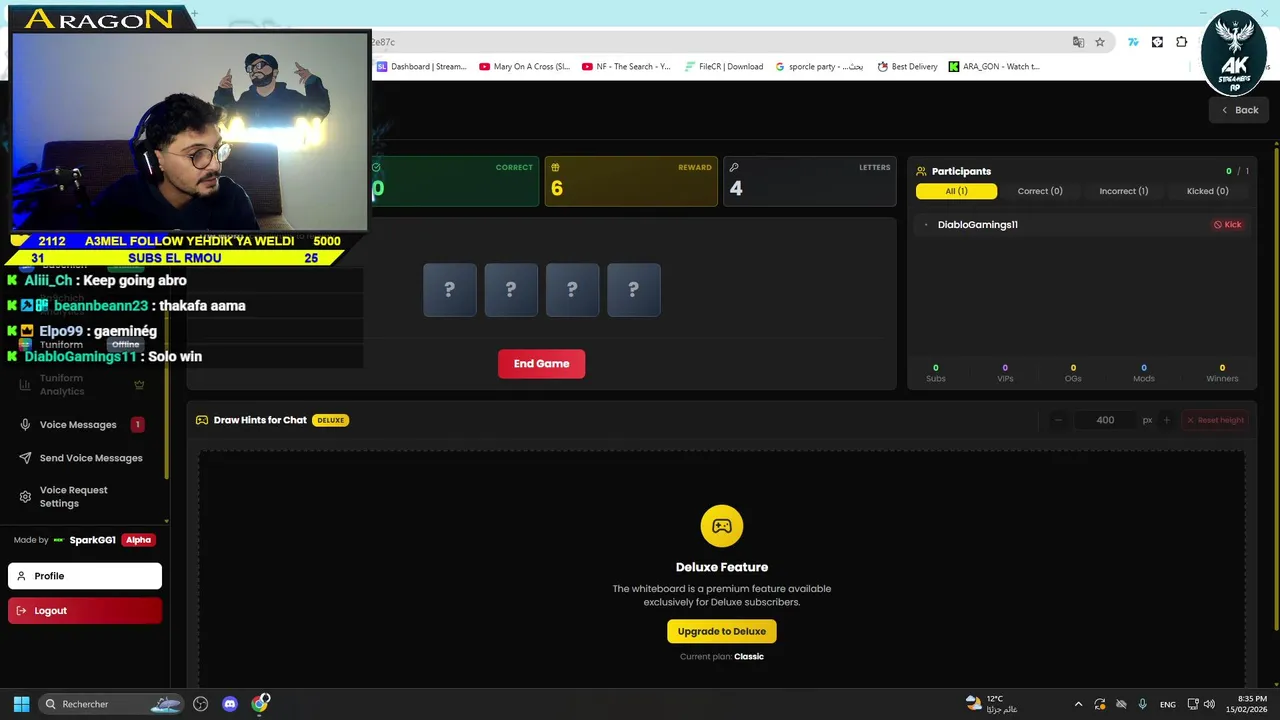Switch to the Kicked (0) tab

1207,191
